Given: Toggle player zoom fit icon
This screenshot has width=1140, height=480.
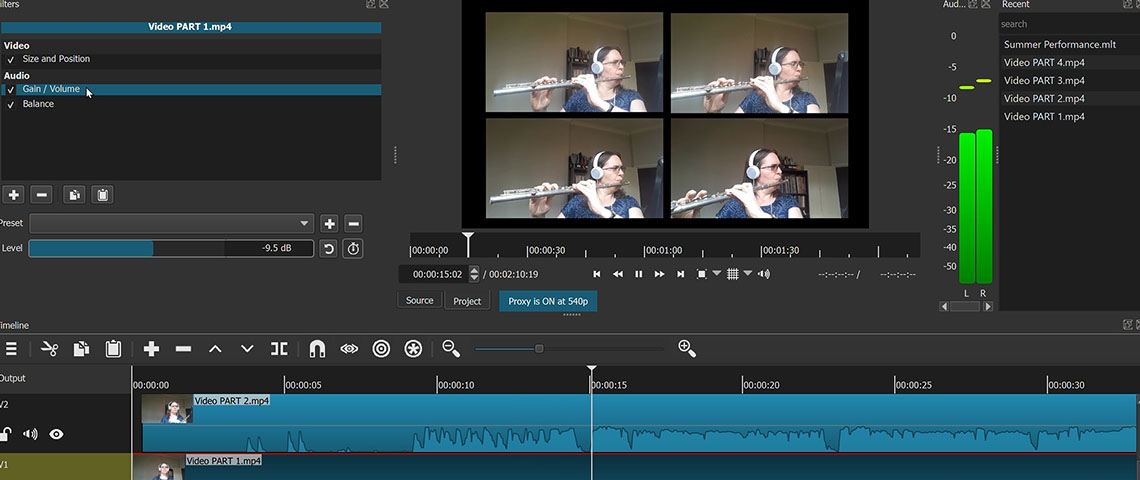Looking at the screenshot, I should point(702,274).
